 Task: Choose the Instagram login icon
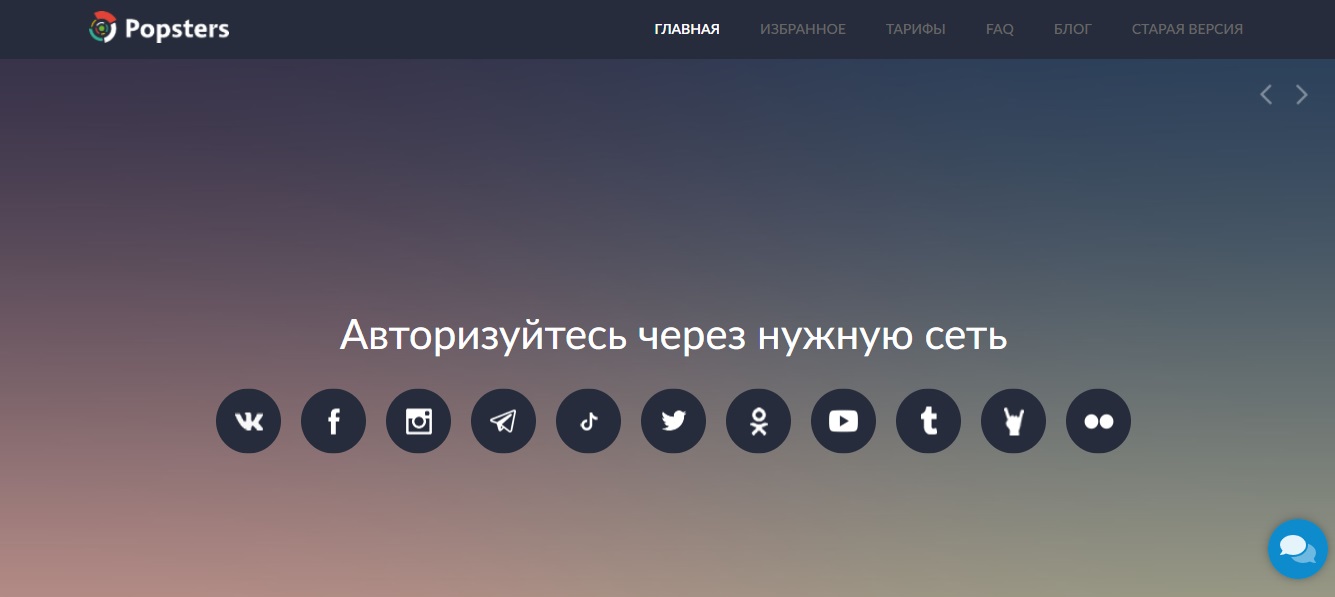coord(418,421)
